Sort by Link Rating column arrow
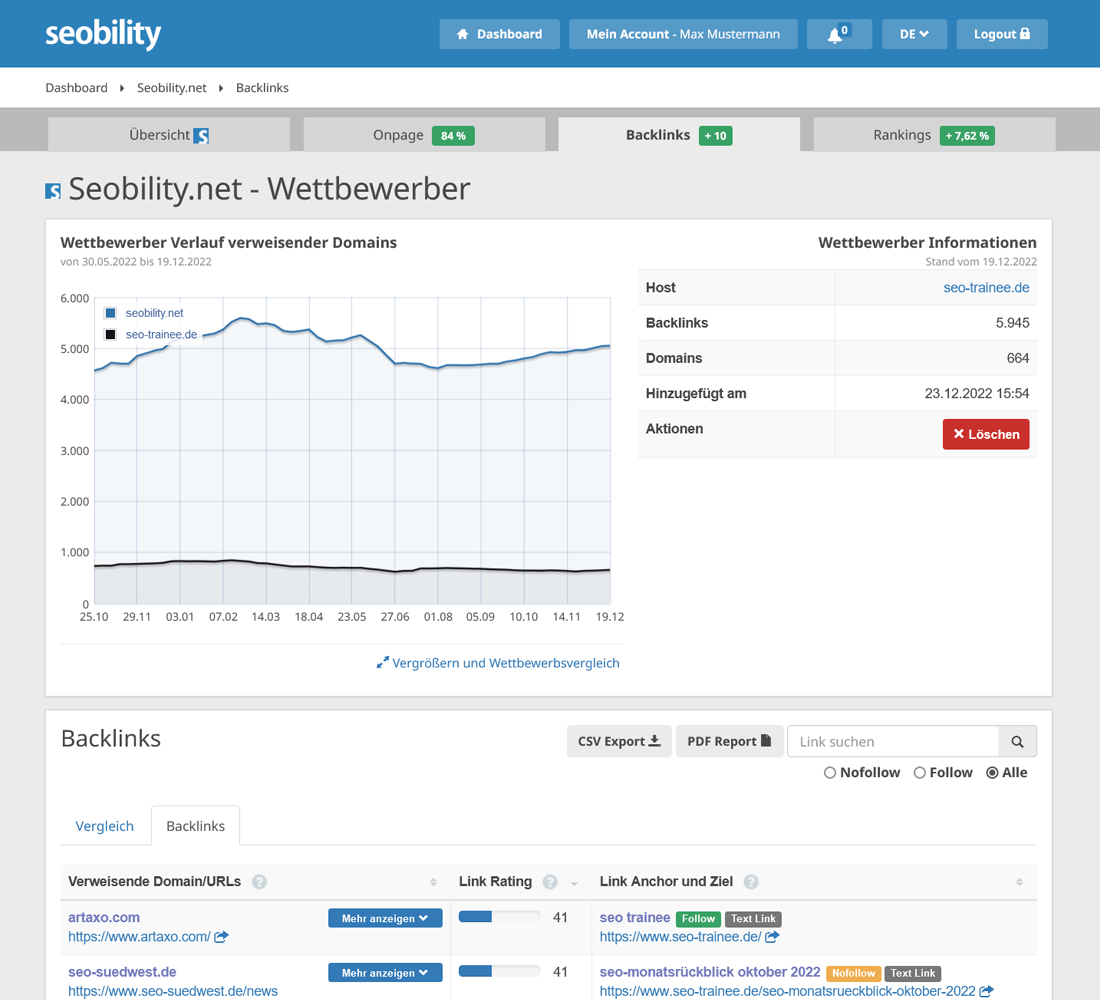1100x1000 pixels. [x=575, y=884]
